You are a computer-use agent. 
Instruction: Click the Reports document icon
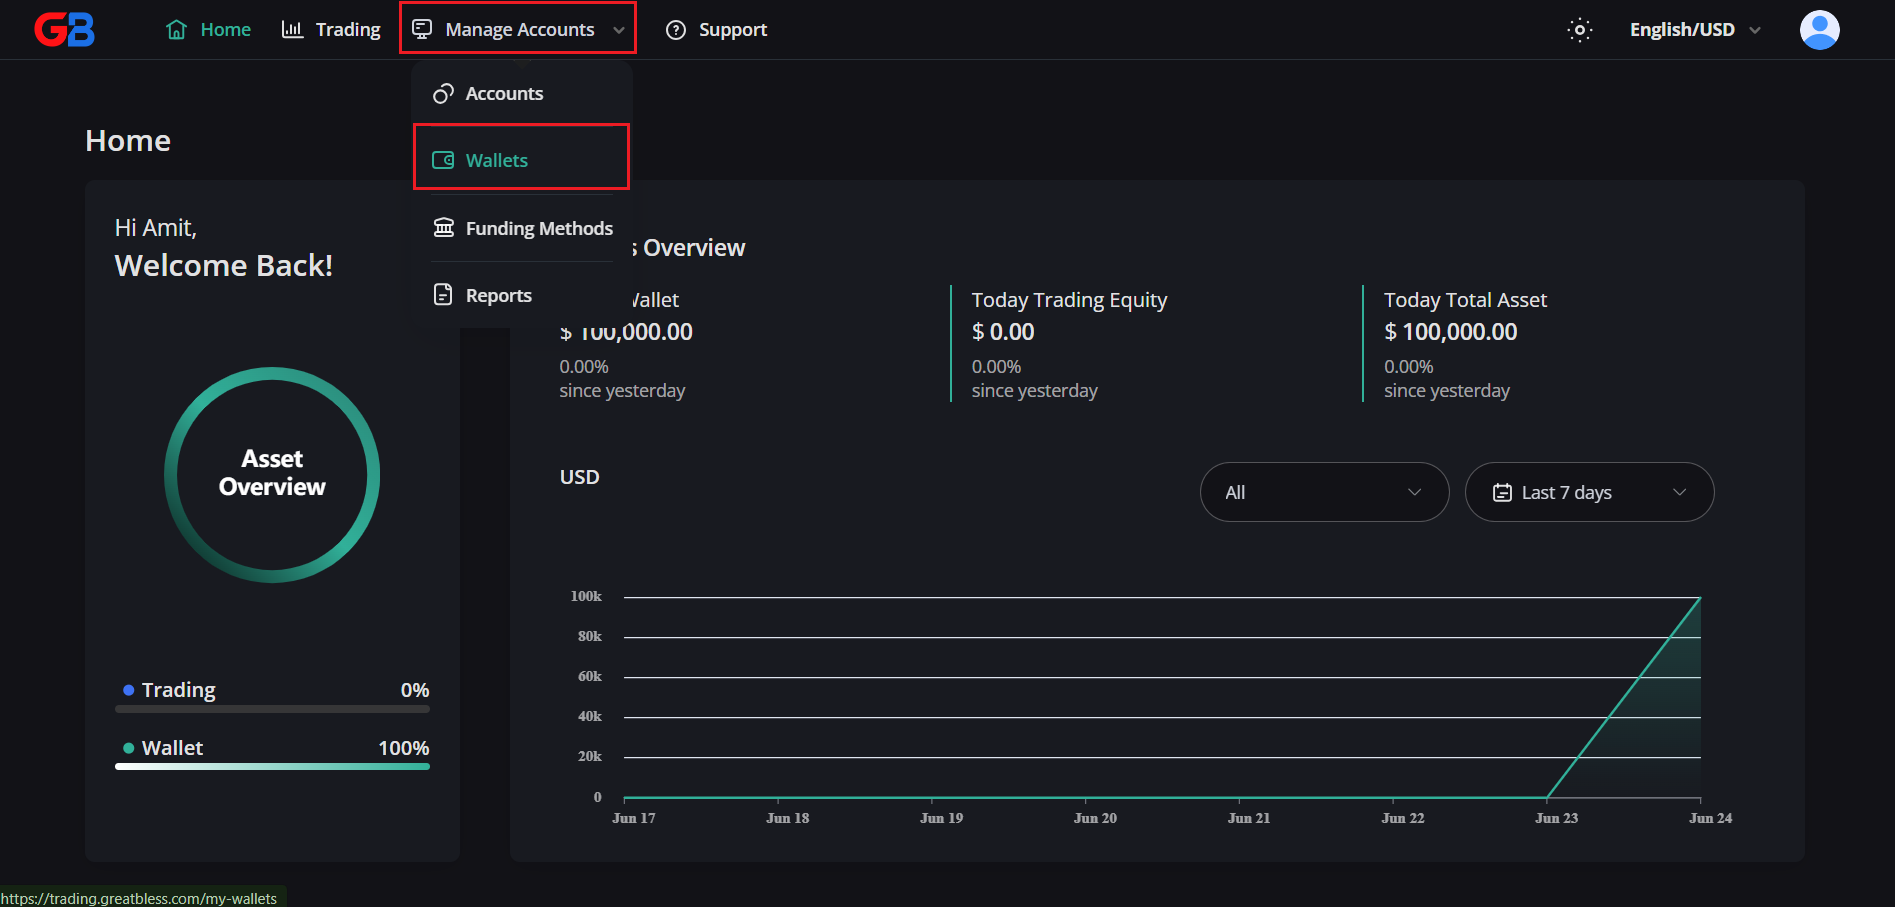443,295
